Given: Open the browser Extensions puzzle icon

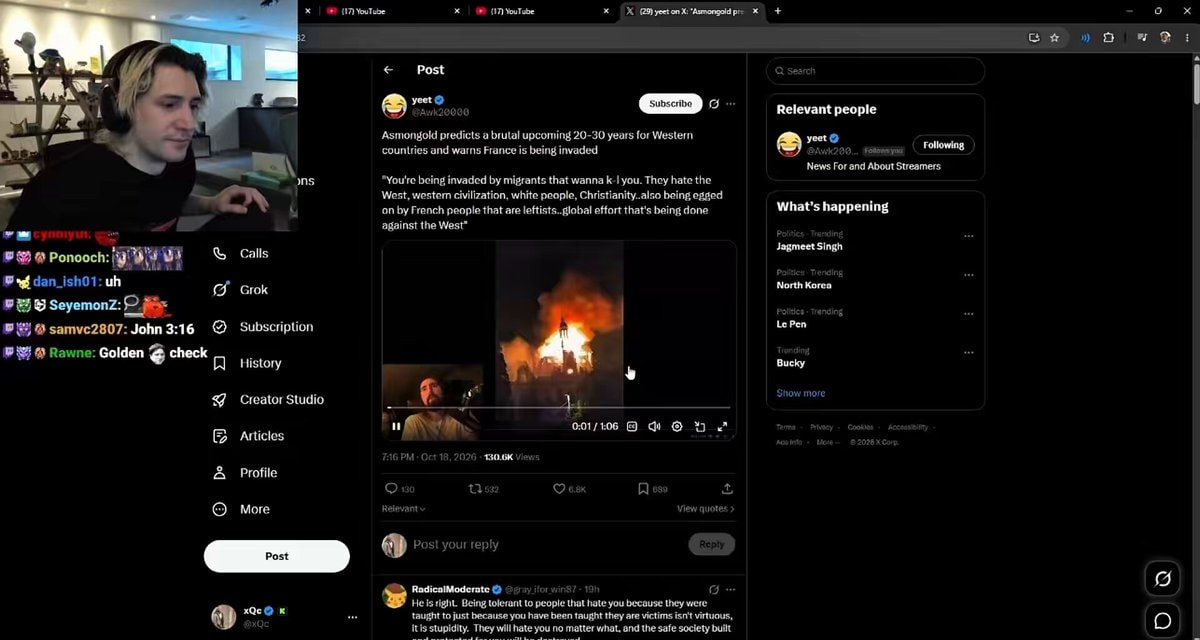Looking at the screenshot, I should (x=1108, y=38).
